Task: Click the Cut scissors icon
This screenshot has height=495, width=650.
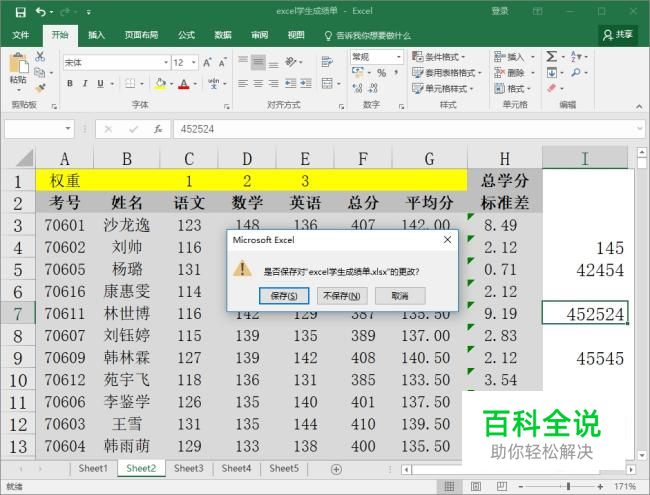Action: 40,57
